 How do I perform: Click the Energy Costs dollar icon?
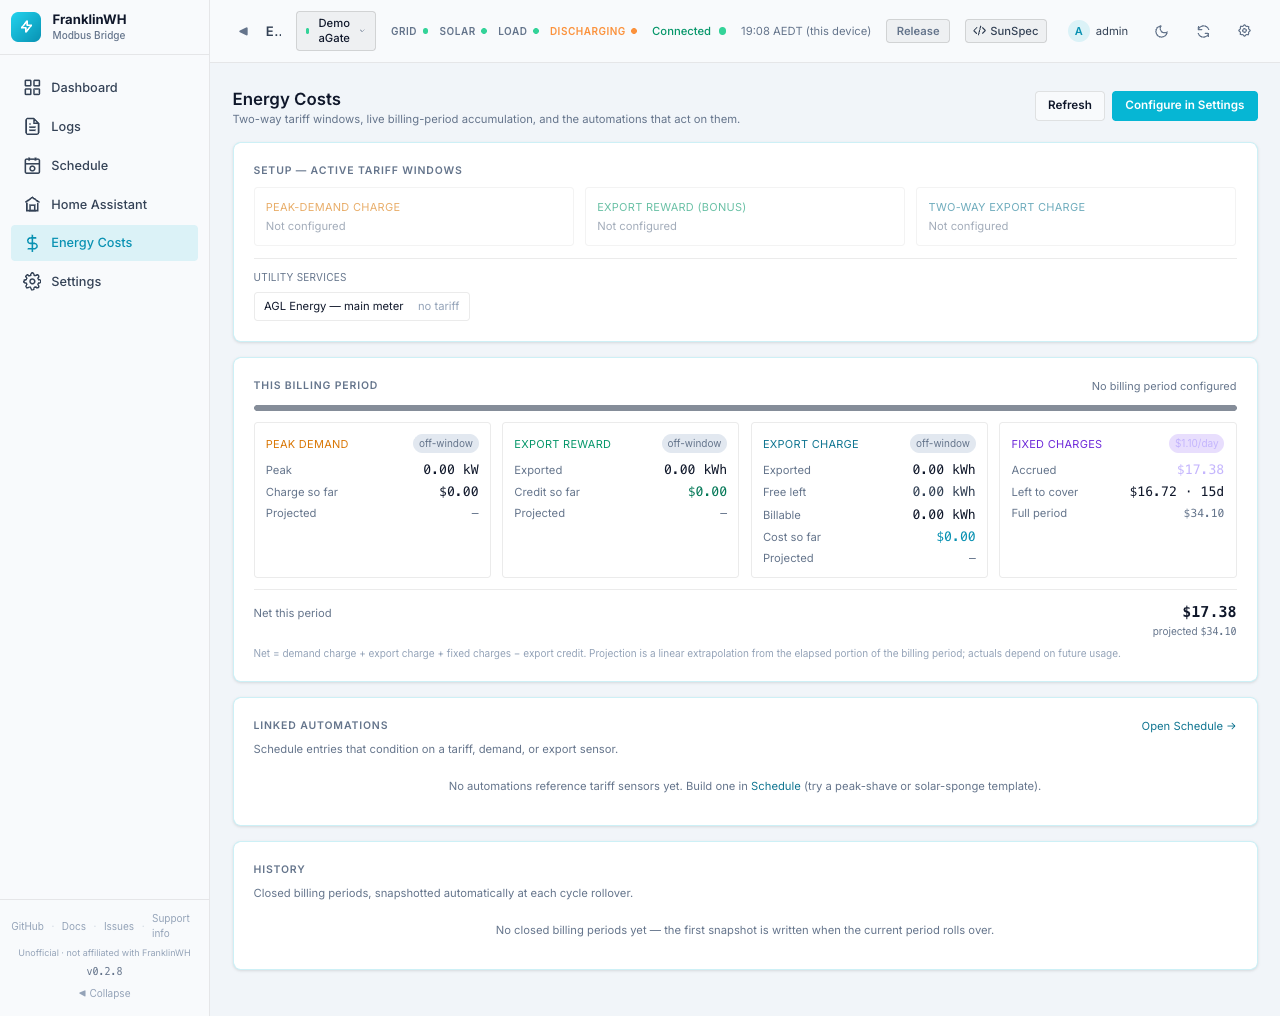tap(32, 243)
